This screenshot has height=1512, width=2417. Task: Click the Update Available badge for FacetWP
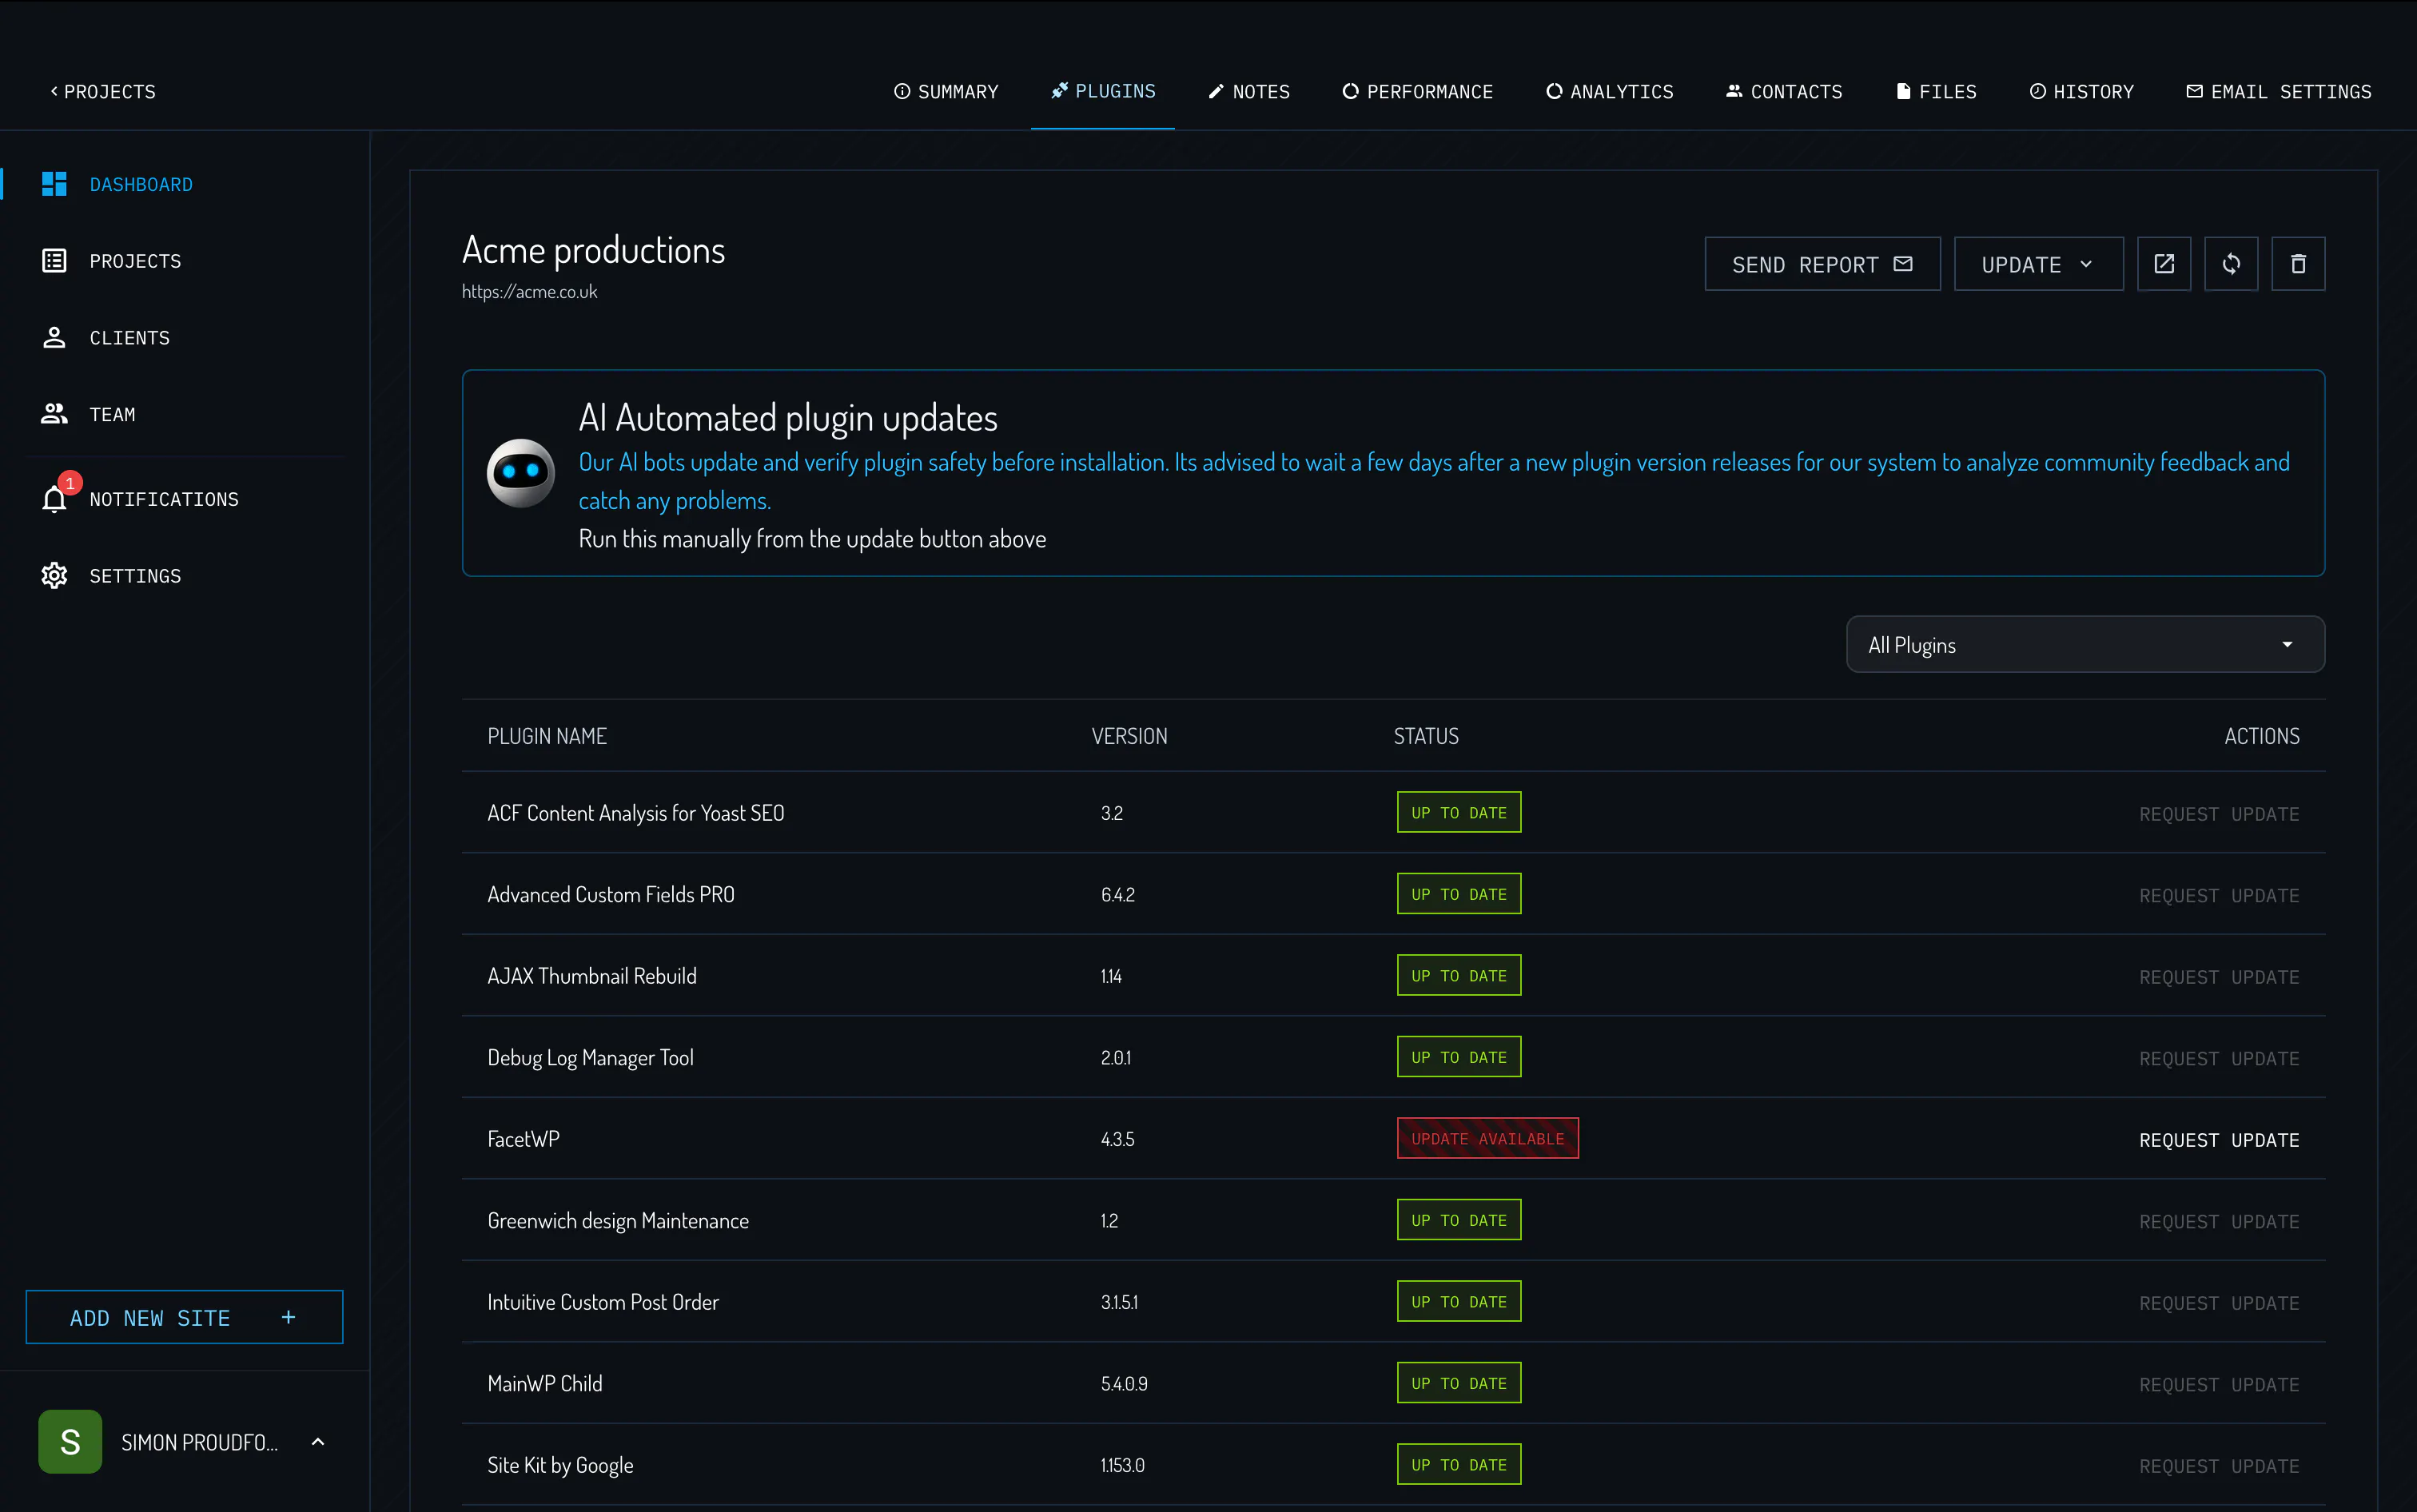coord(1488,1138)
